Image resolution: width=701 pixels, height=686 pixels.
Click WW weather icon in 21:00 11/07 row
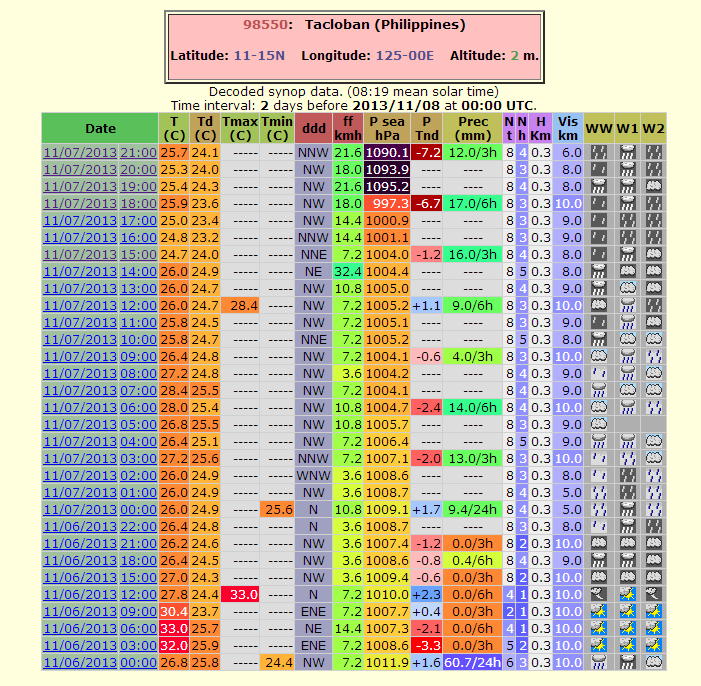[x=598, y=153]
